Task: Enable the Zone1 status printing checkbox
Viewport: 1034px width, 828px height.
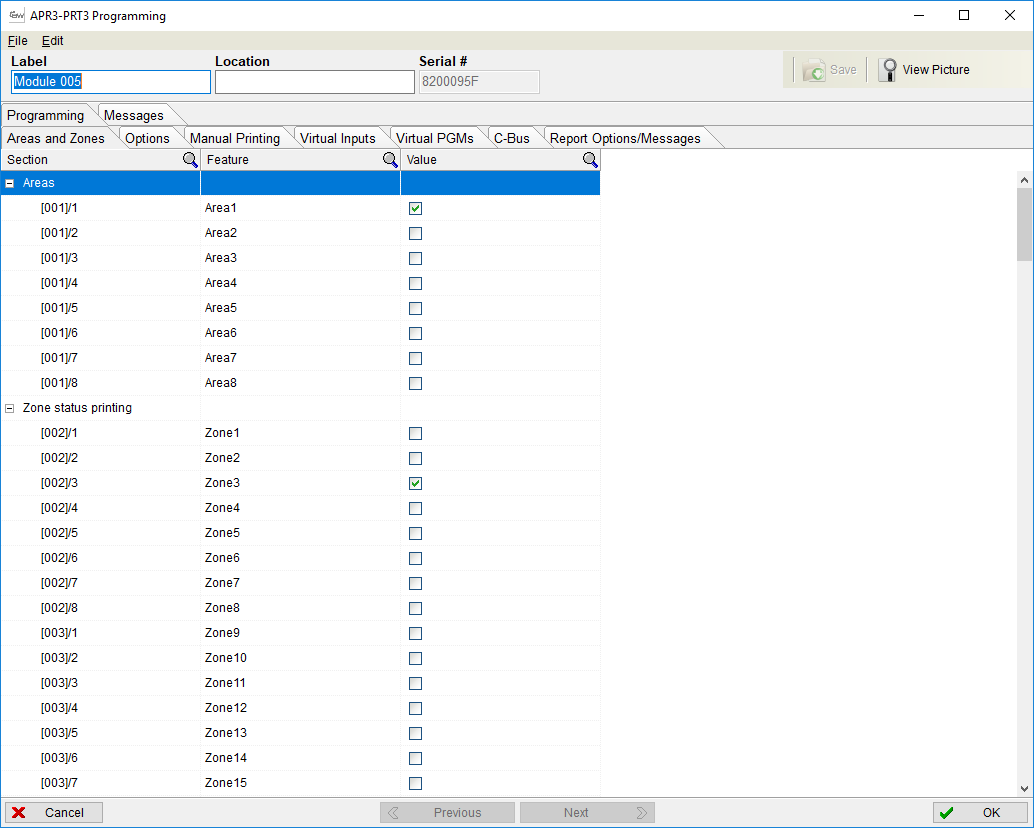Action: click(415, 434)
